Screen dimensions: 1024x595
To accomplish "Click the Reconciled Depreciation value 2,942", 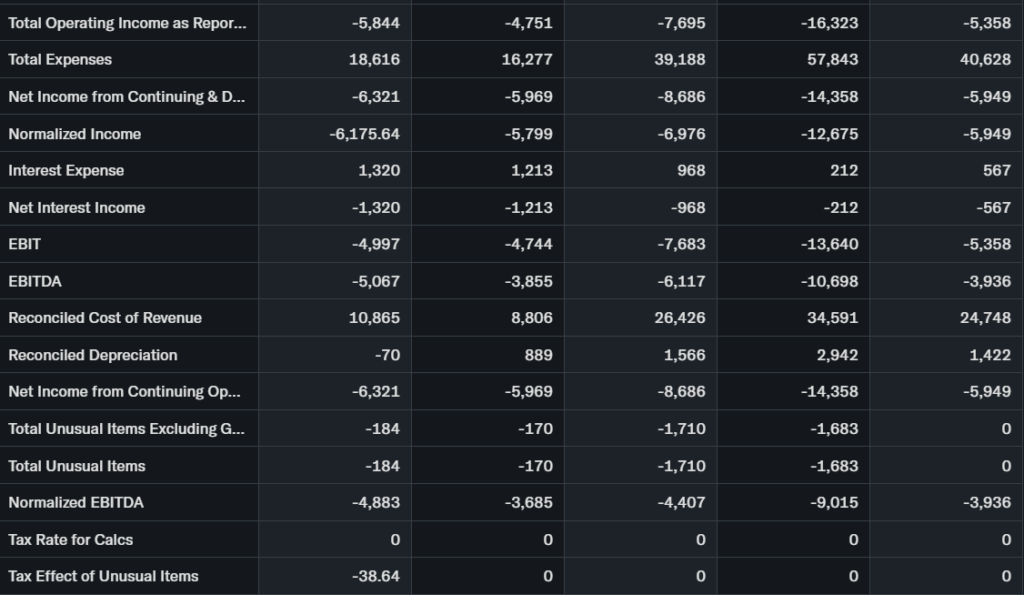I will (836, 355).
